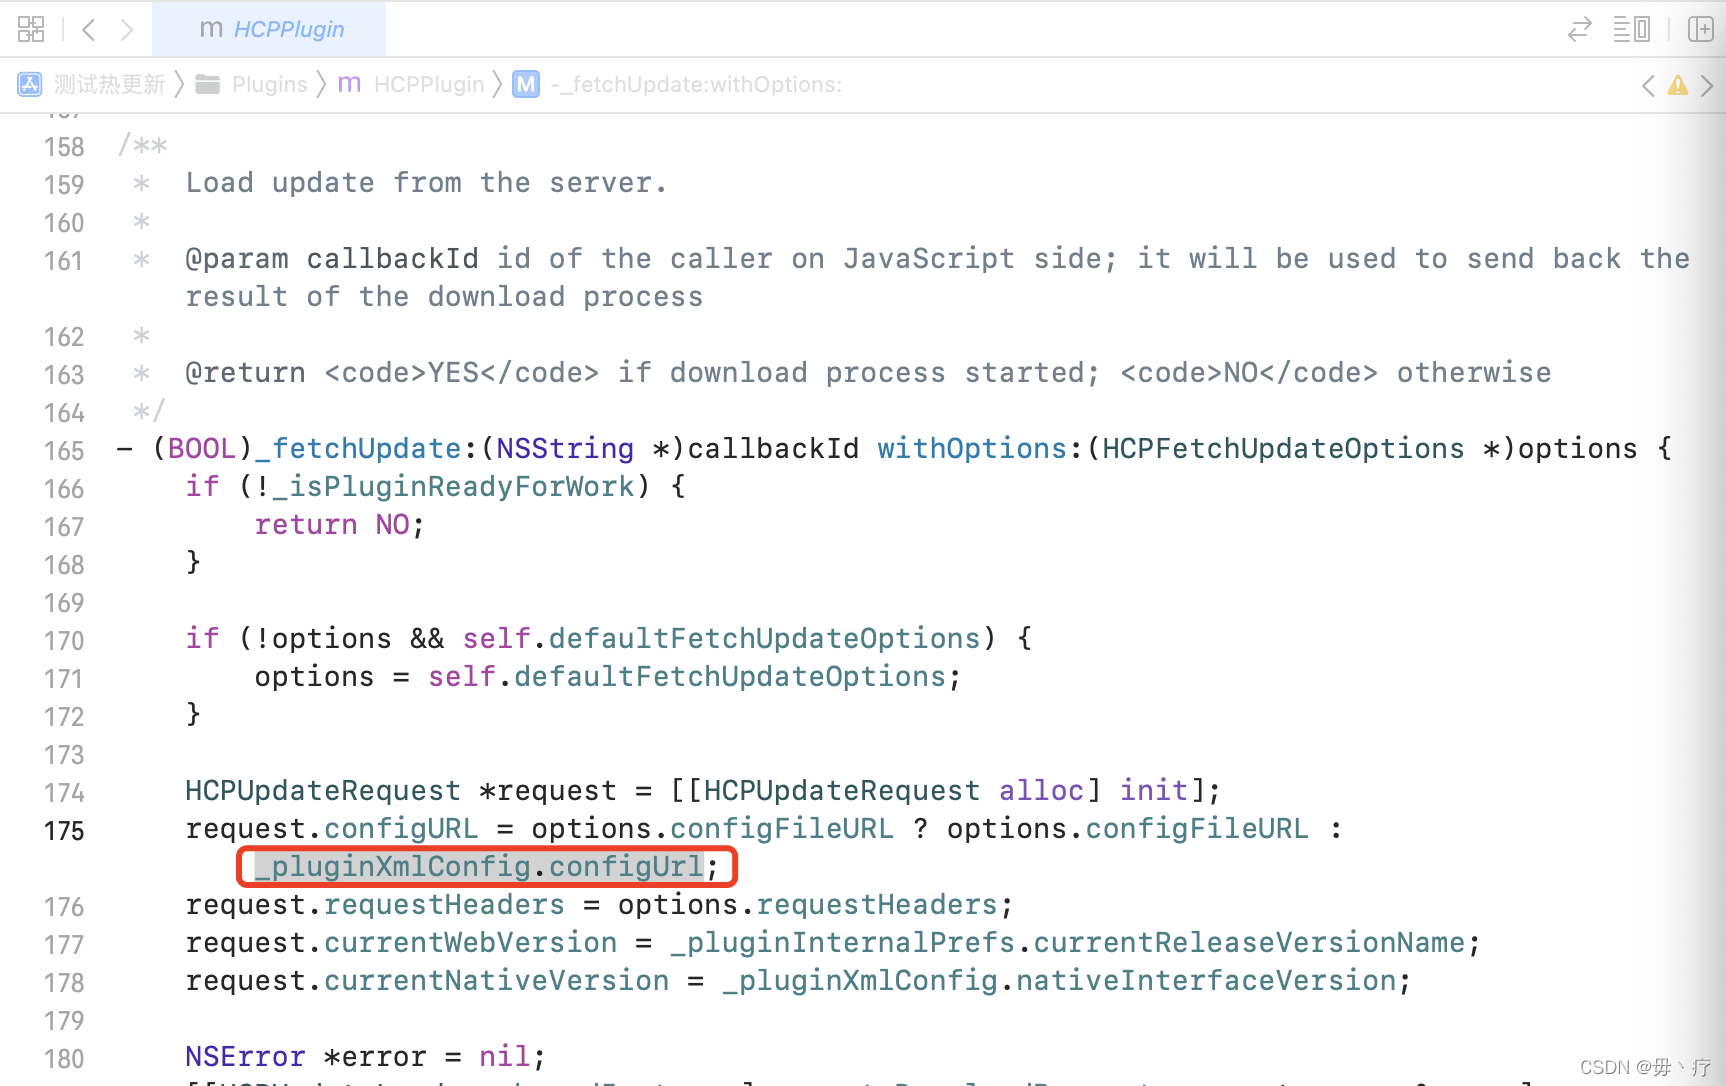
Task: Click nativeInterfaceVersion identifier
Action: tap(1206, 980)
